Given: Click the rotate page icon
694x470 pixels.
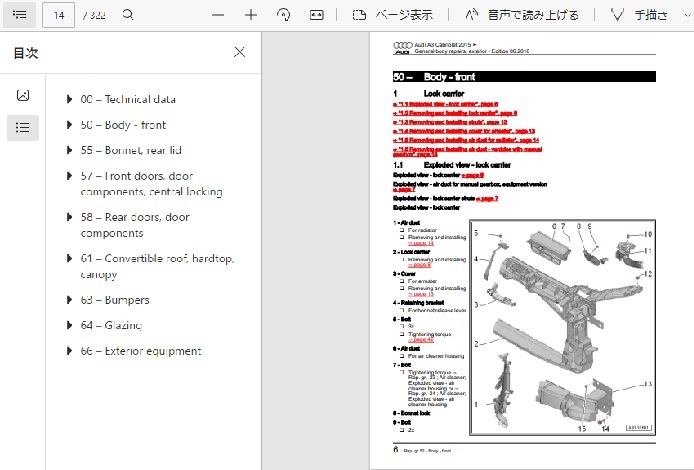Looking at the screenshot, I should (x=284, y=15).
